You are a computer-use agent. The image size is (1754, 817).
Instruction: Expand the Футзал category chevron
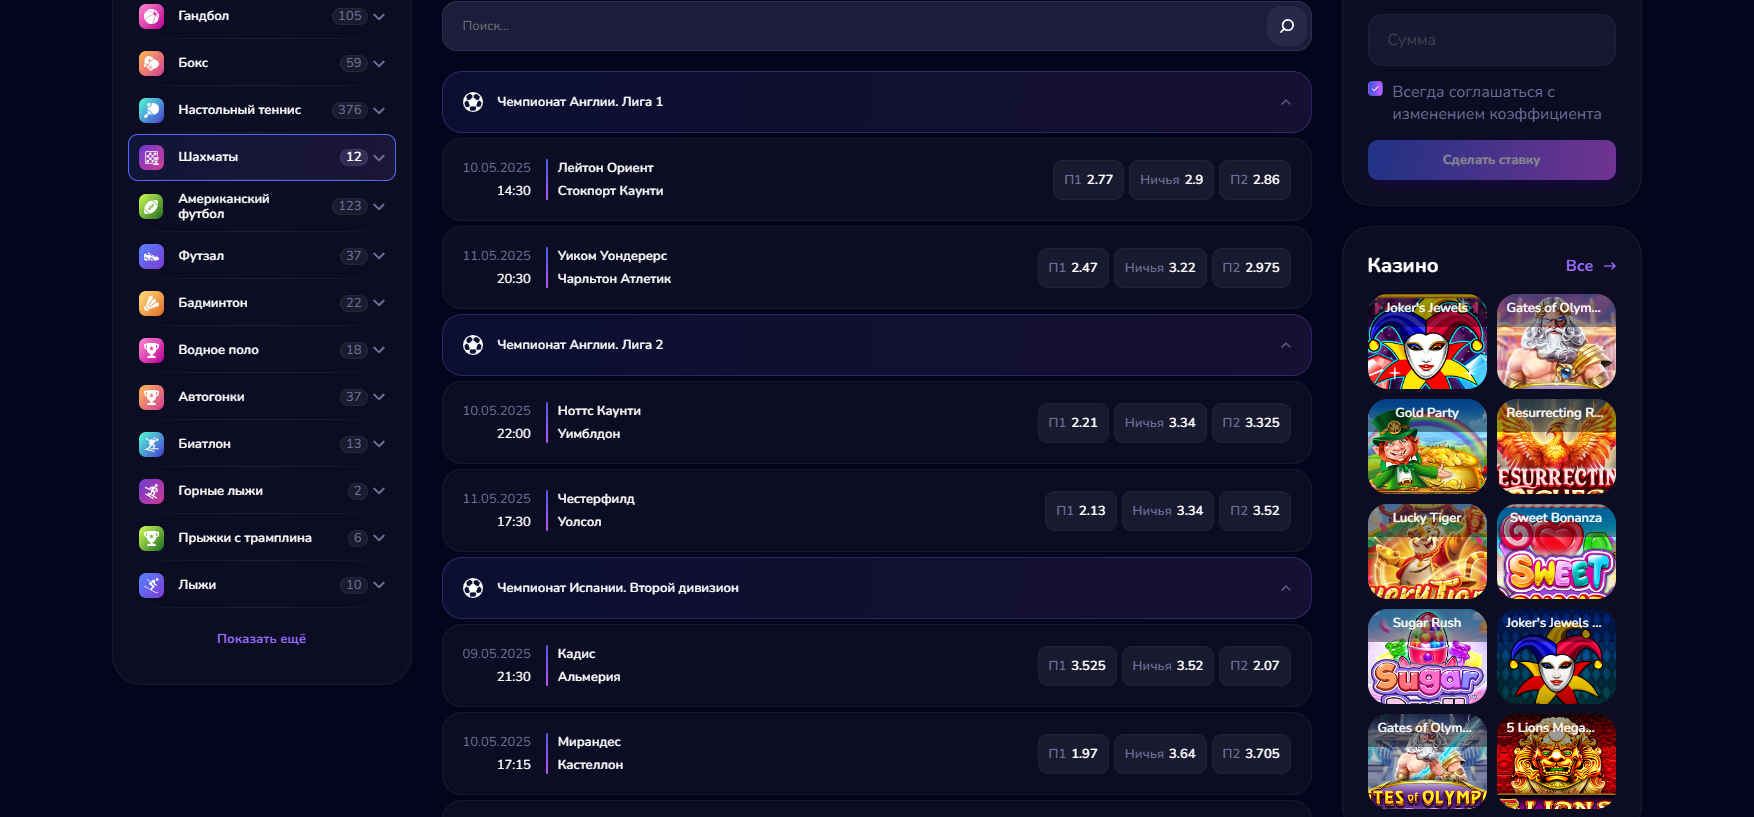tap(379, 256)
